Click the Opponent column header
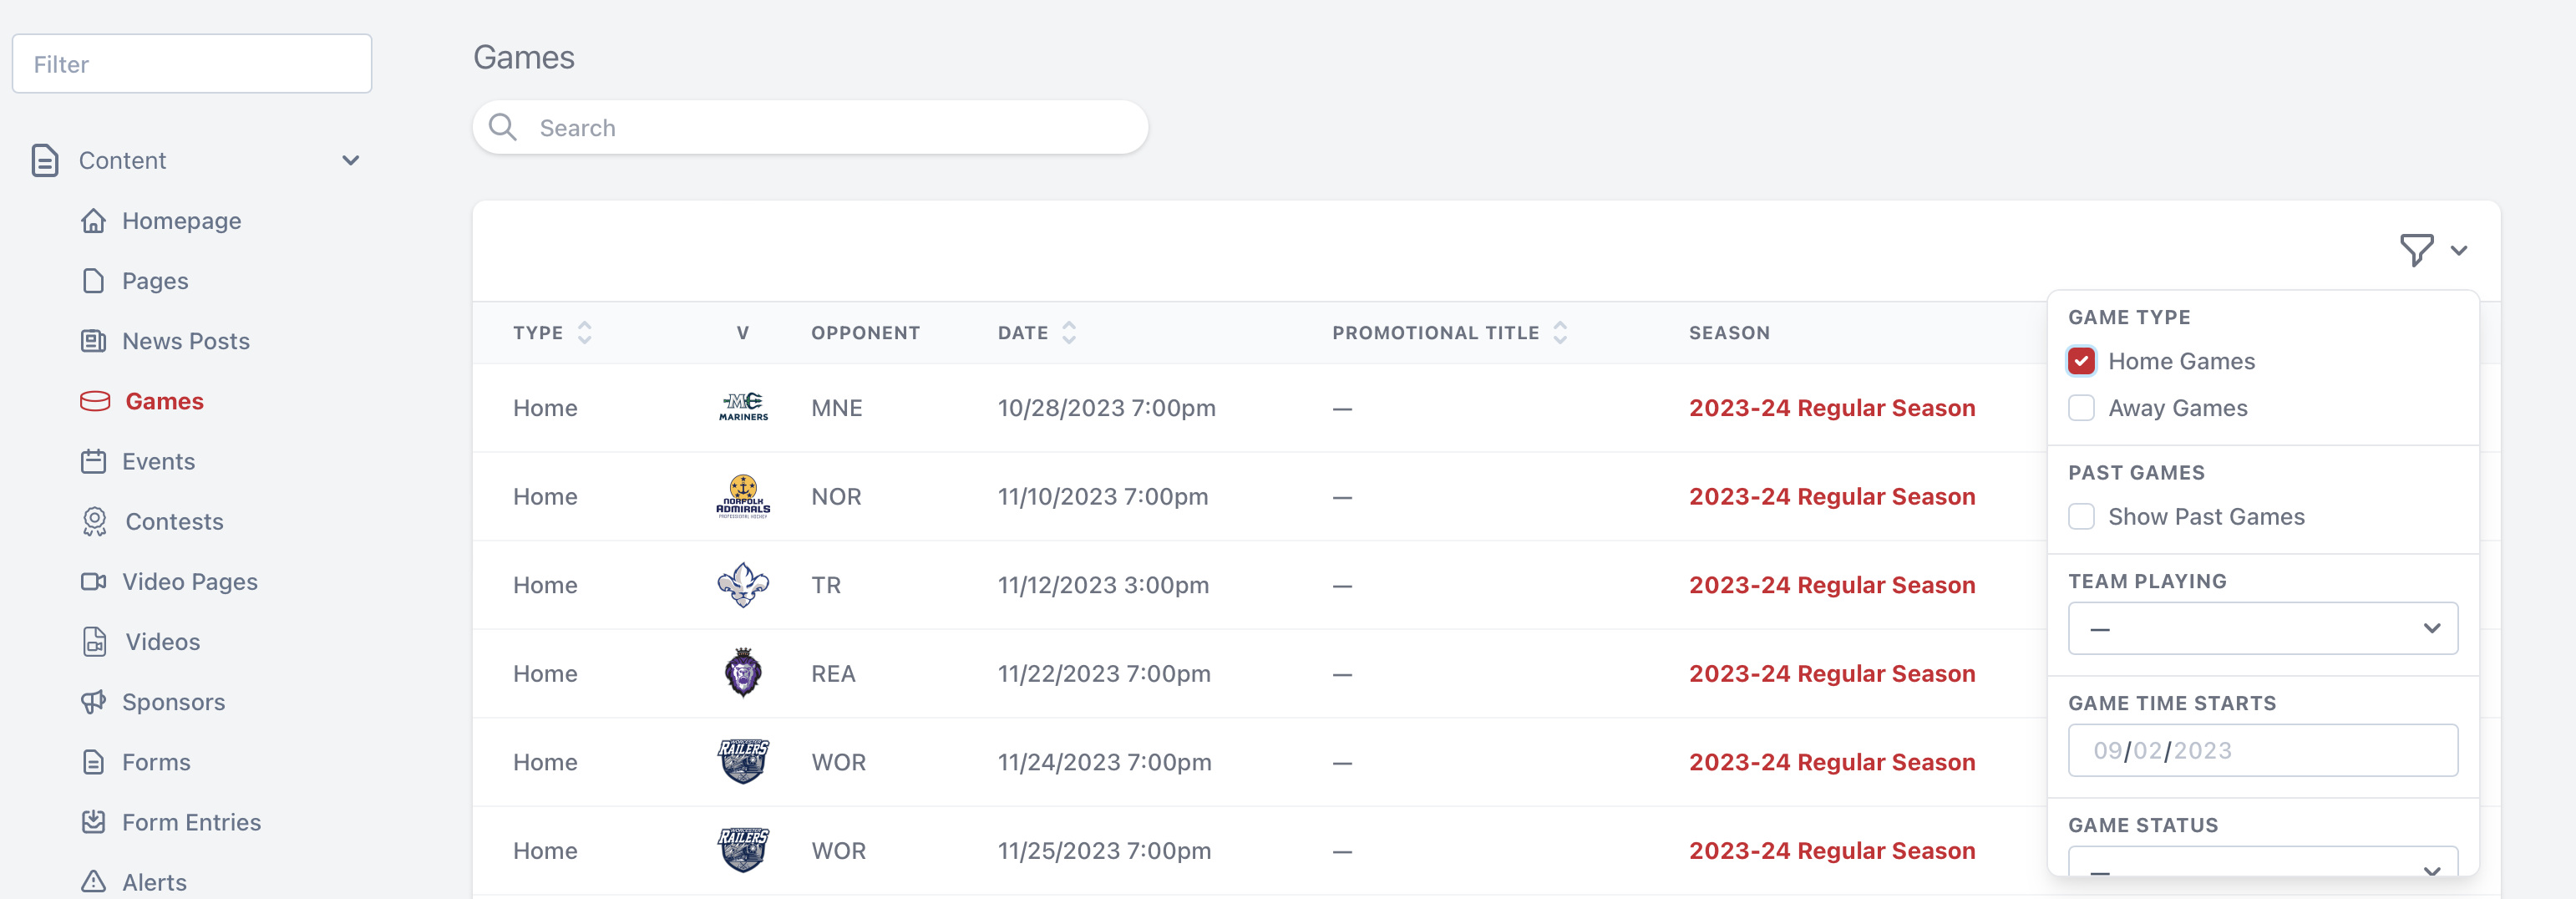 [865, 333]
